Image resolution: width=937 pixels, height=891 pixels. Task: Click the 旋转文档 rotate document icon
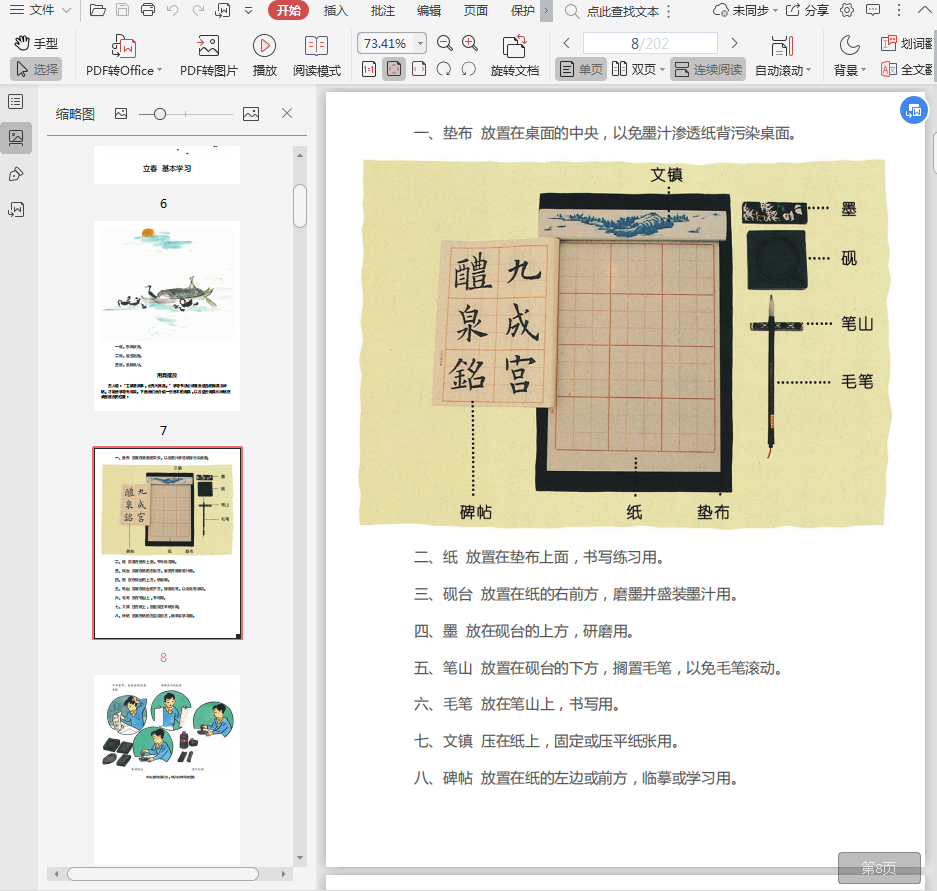pos(514,47)
